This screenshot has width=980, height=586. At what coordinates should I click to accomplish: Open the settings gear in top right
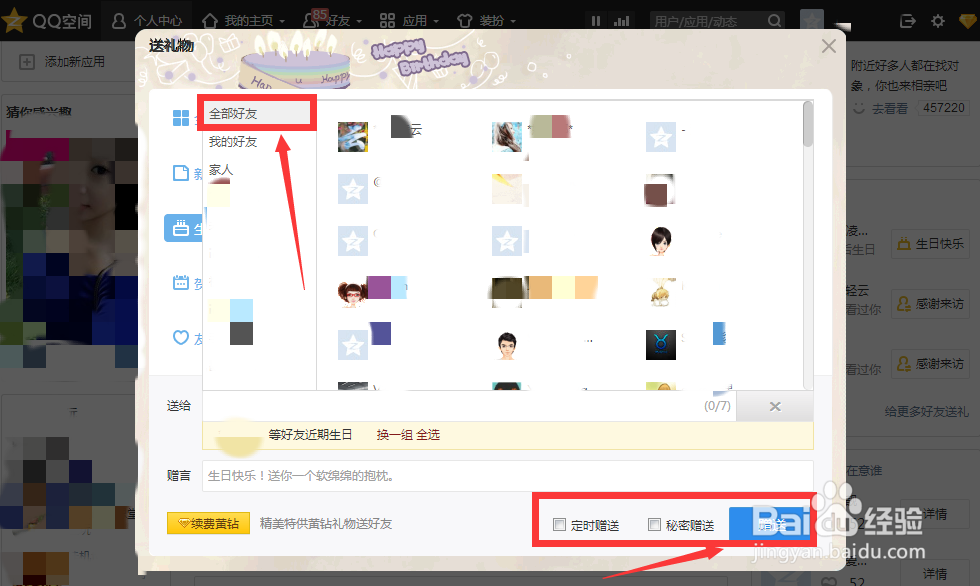click(x=937, y=20)
